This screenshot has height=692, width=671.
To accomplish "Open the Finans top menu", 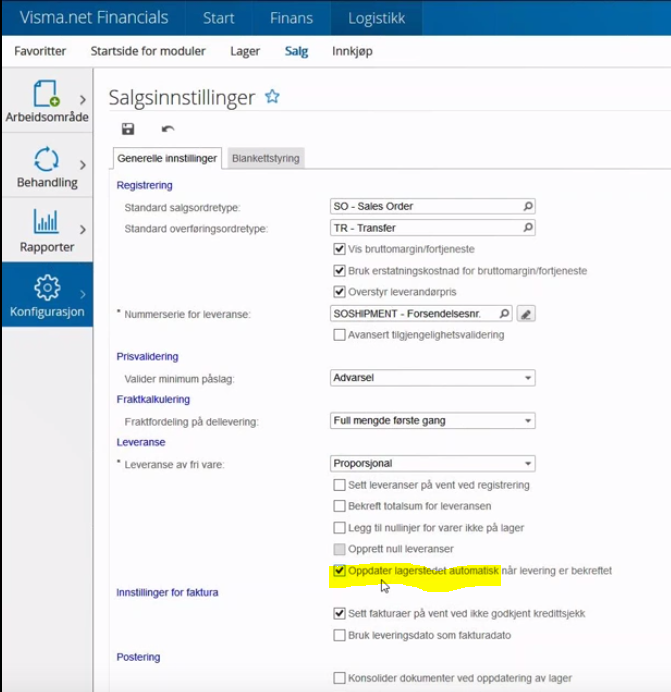I will coord(291,18).
